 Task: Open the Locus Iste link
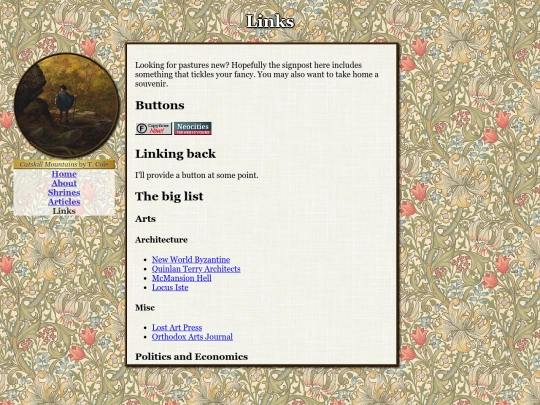[170, 287]
